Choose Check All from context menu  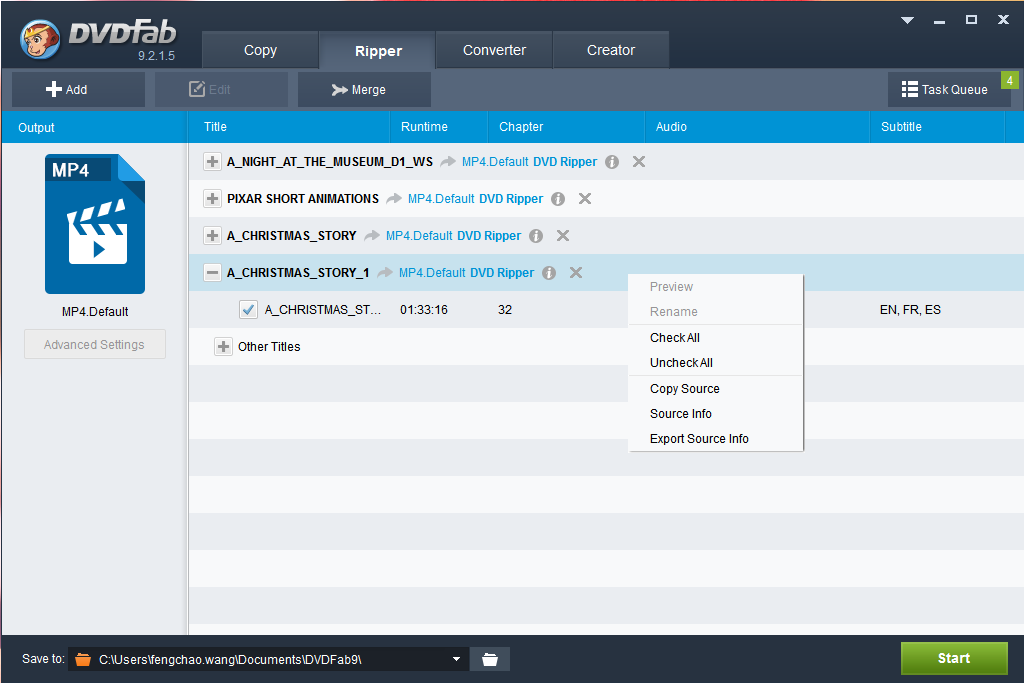tap(675, 338)
